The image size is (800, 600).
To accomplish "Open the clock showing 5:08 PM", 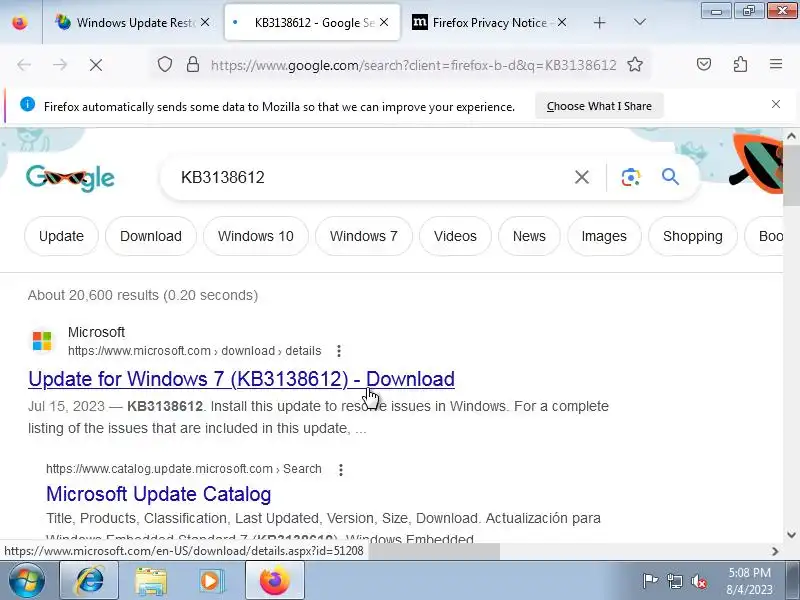I will 749,581.
